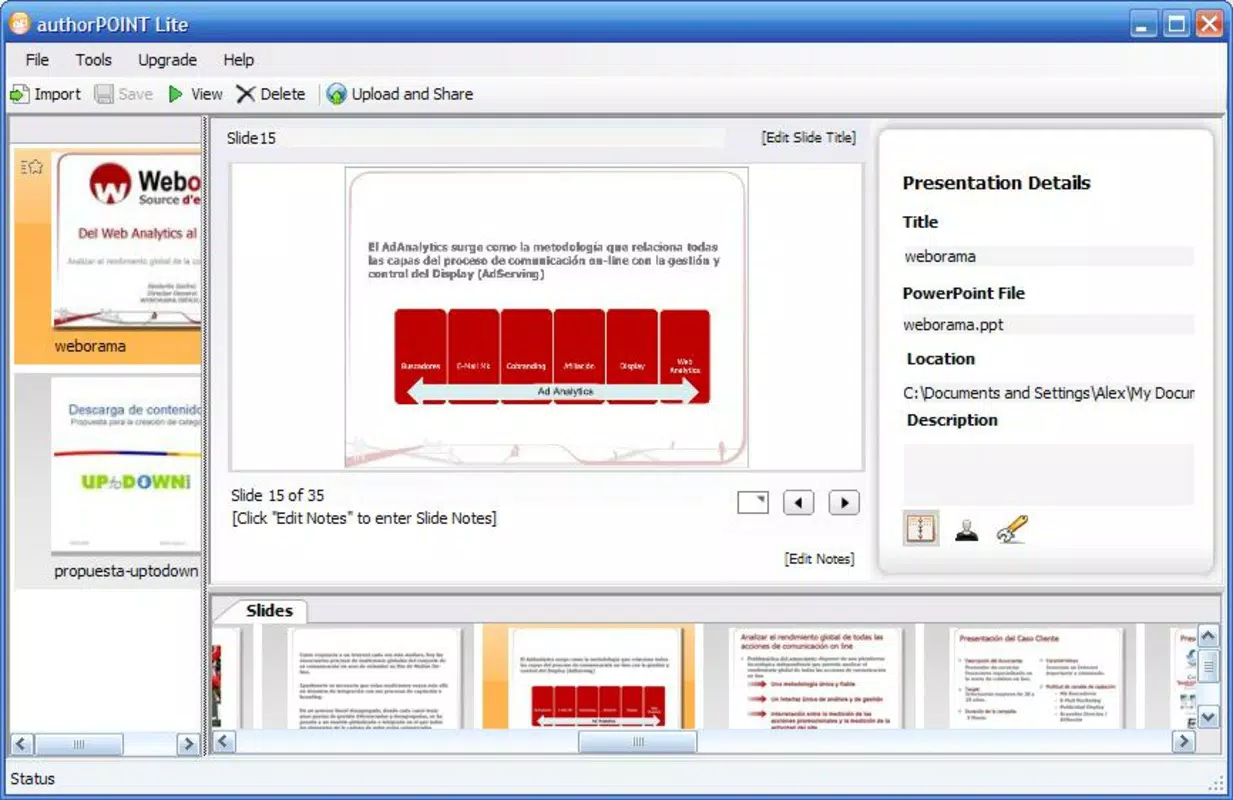Click the presentation list horizontal scrollbar thumb
Screen dimensions: 1233x800
[79, 744]
